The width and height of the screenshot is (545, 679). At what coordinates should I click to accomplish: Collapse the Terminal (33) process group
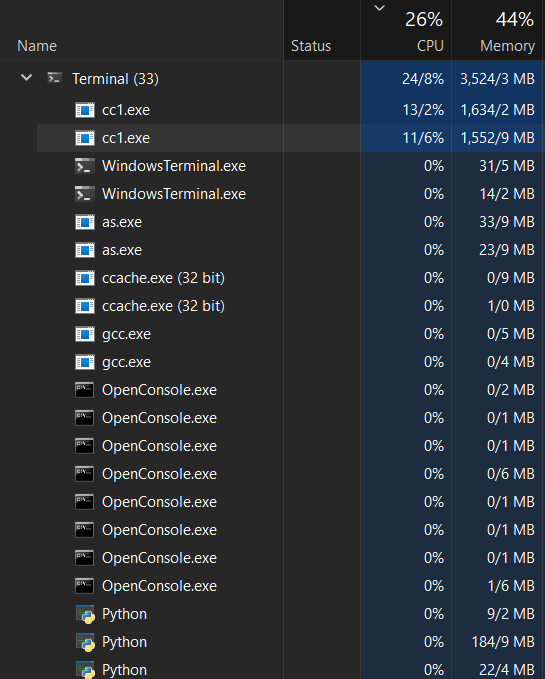pyautogui.click(x=26, y=78)
